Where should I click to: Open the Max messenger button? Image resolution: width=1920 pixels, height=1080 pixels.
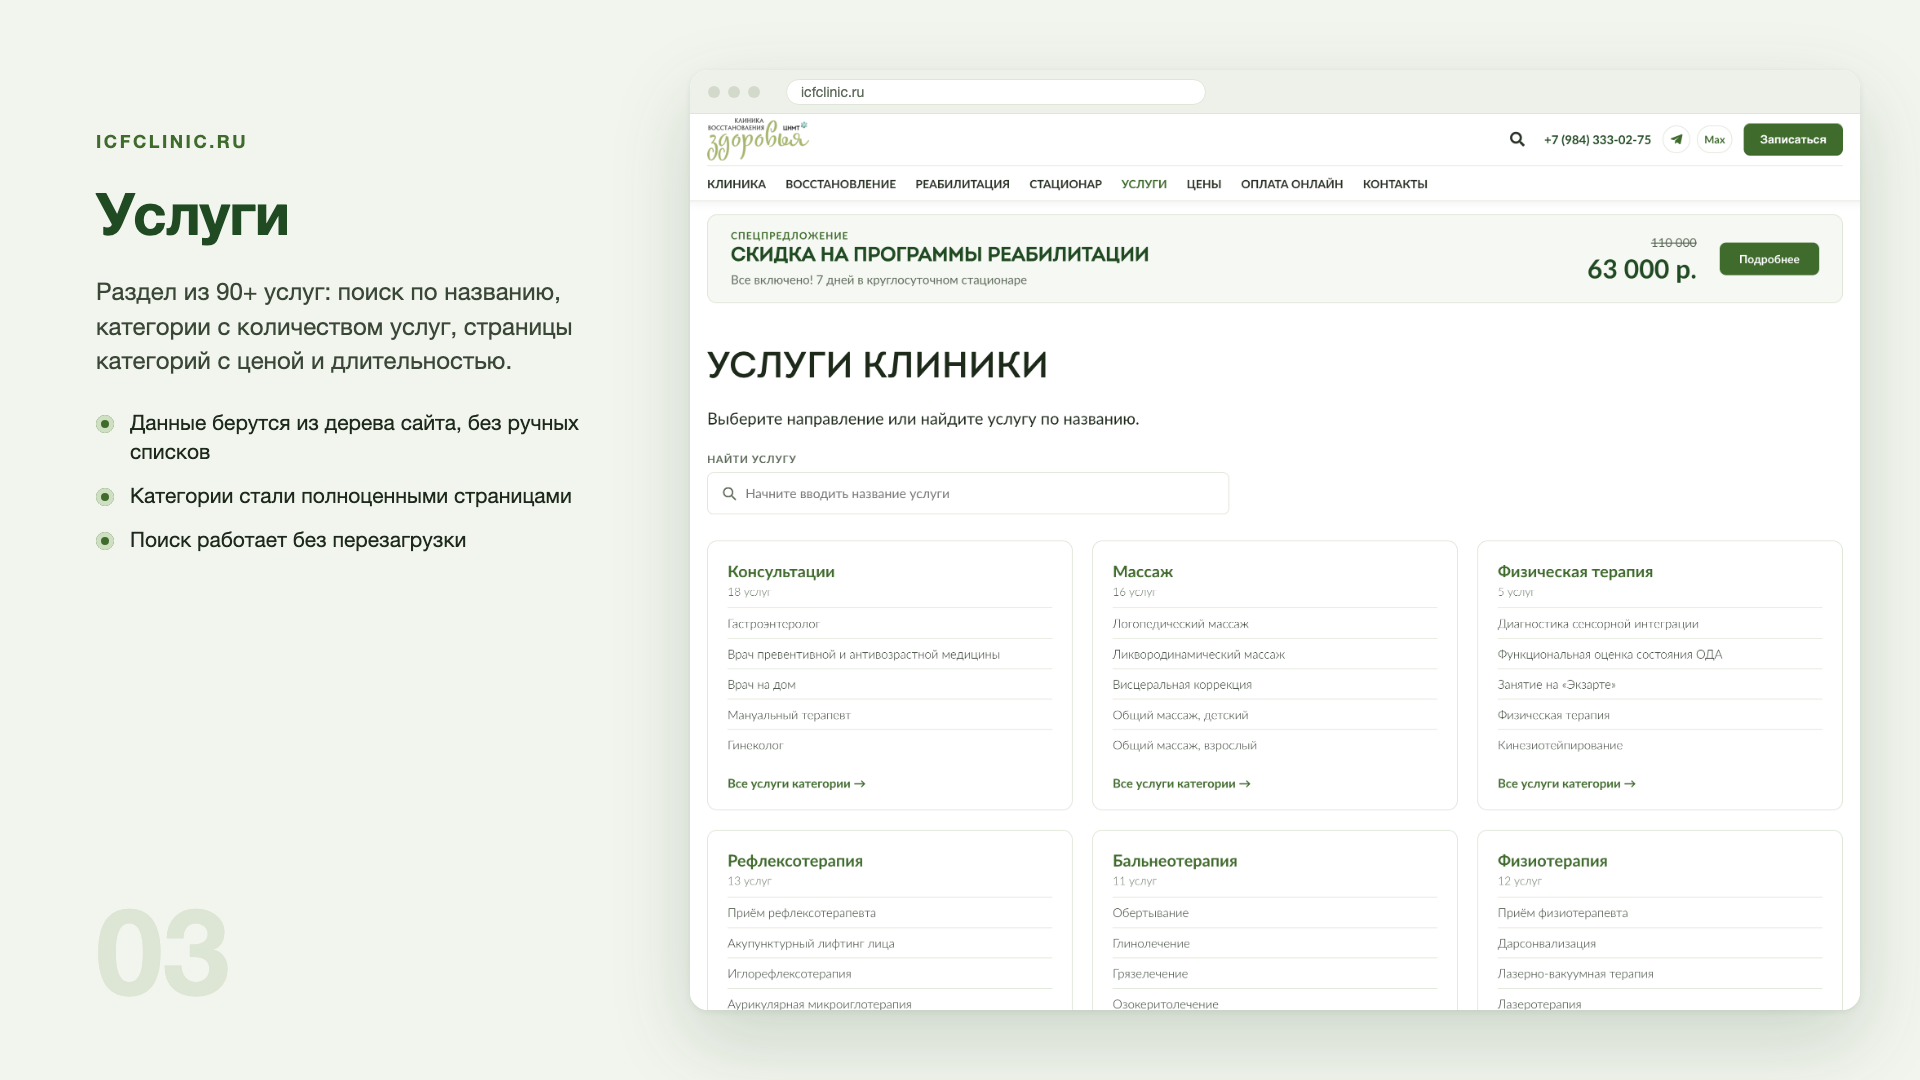[x=1715, y=140]
